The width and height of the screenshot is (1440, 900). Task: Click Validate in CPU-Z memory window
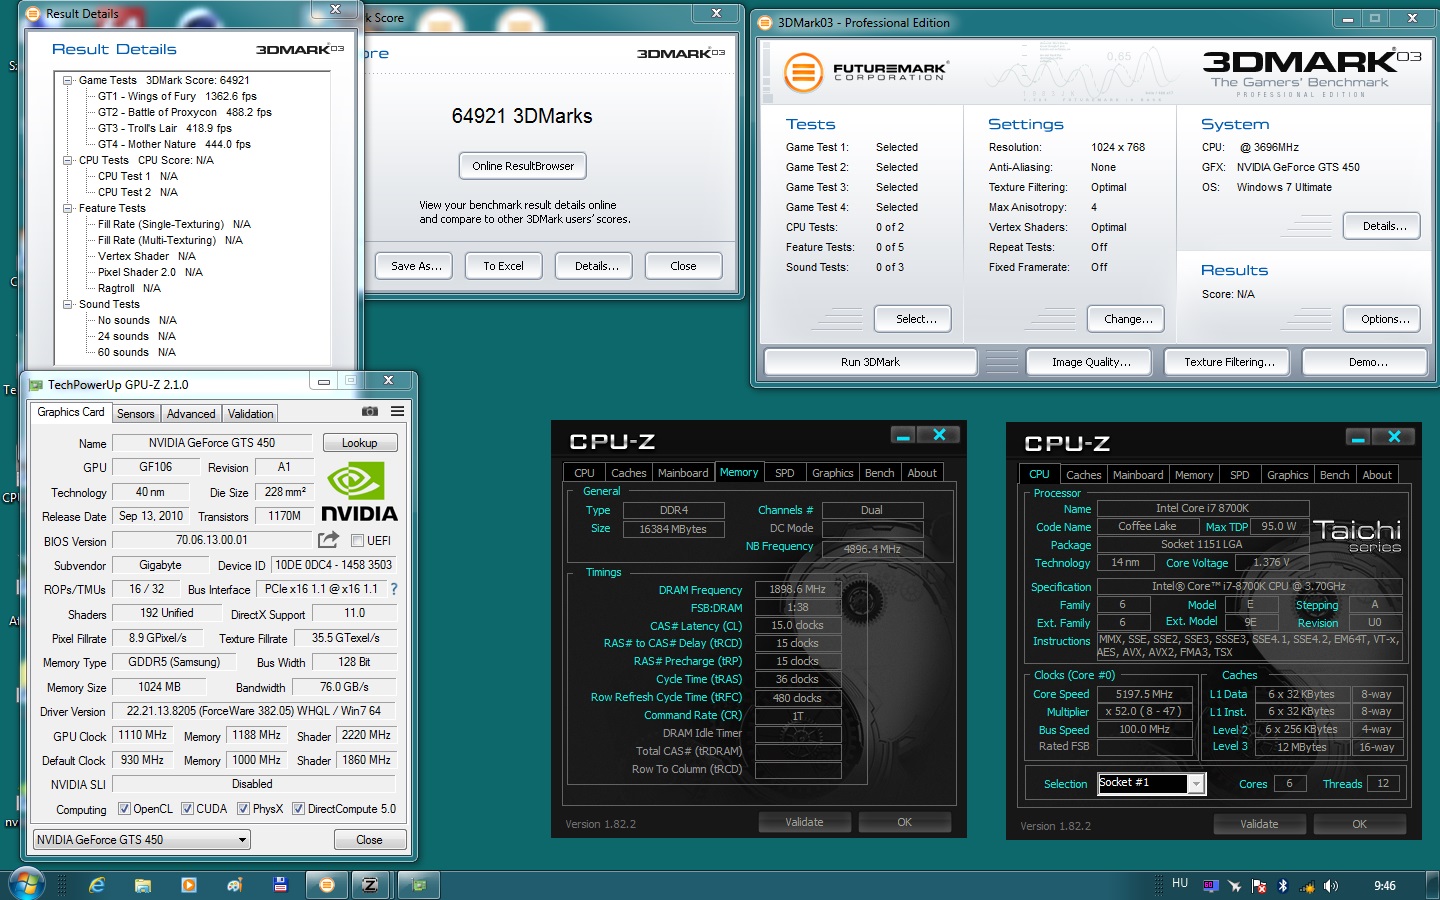pos(804,822)
